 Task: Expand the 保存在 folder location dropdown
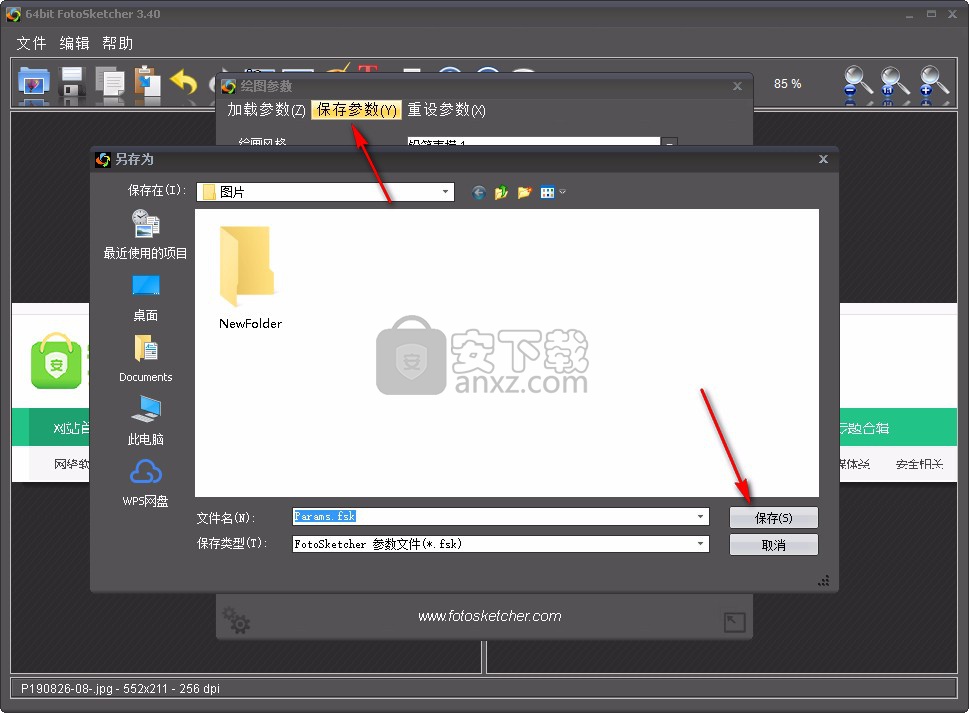tap(445, 192)
